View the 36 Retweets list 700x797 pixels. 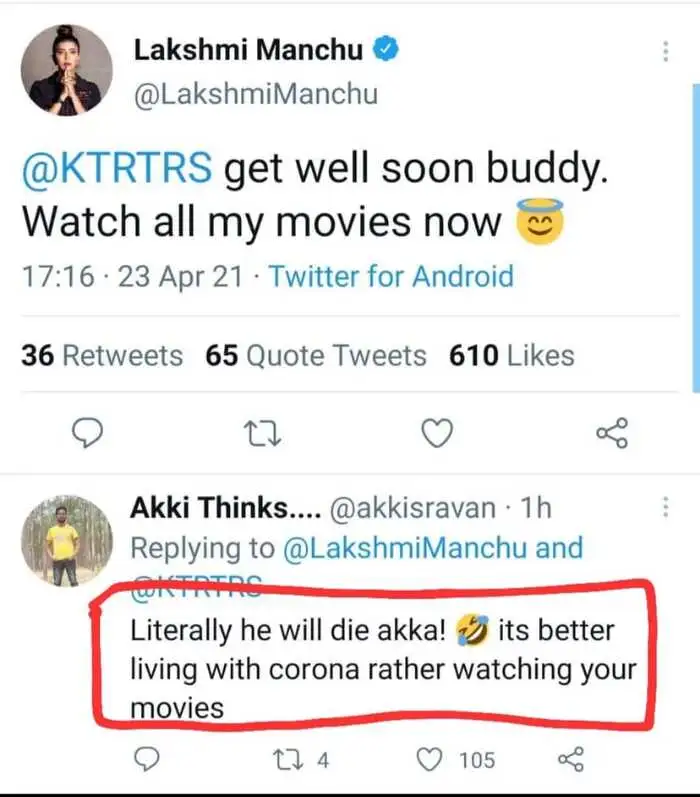click(x=102, y=356)
